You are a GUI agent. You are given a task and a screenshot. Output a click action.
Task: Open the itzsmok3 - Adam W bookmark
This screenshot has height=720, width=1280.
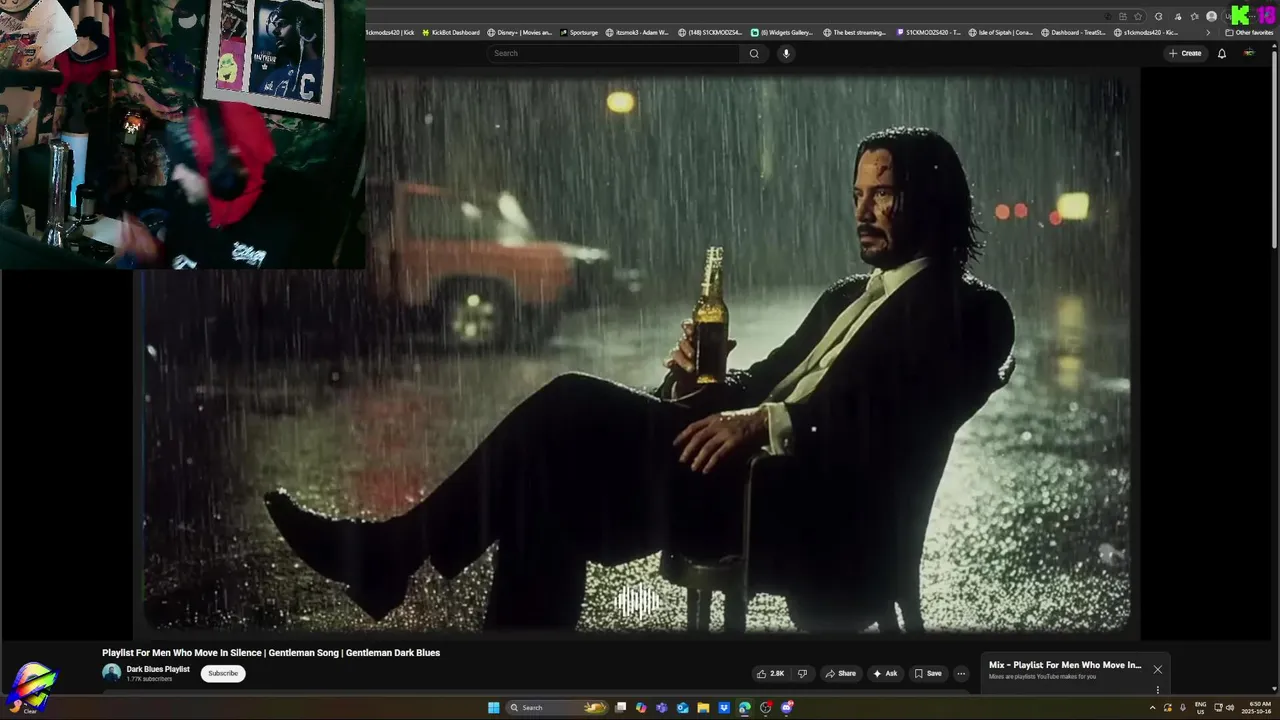[x=637, y=32]
